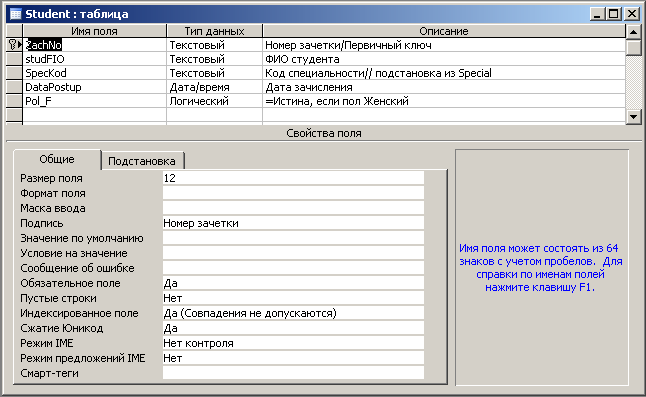Click the ZachNo field name cell
The width and height of the screenshot is (646, 397).
click(x=95, y=45)
